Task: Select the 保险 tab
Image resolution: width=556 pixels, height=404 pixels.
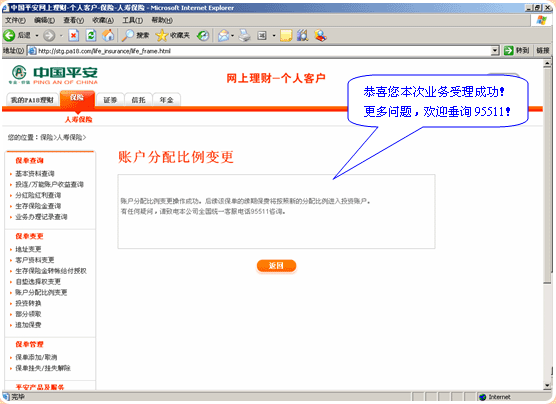Action: (77, 98)
